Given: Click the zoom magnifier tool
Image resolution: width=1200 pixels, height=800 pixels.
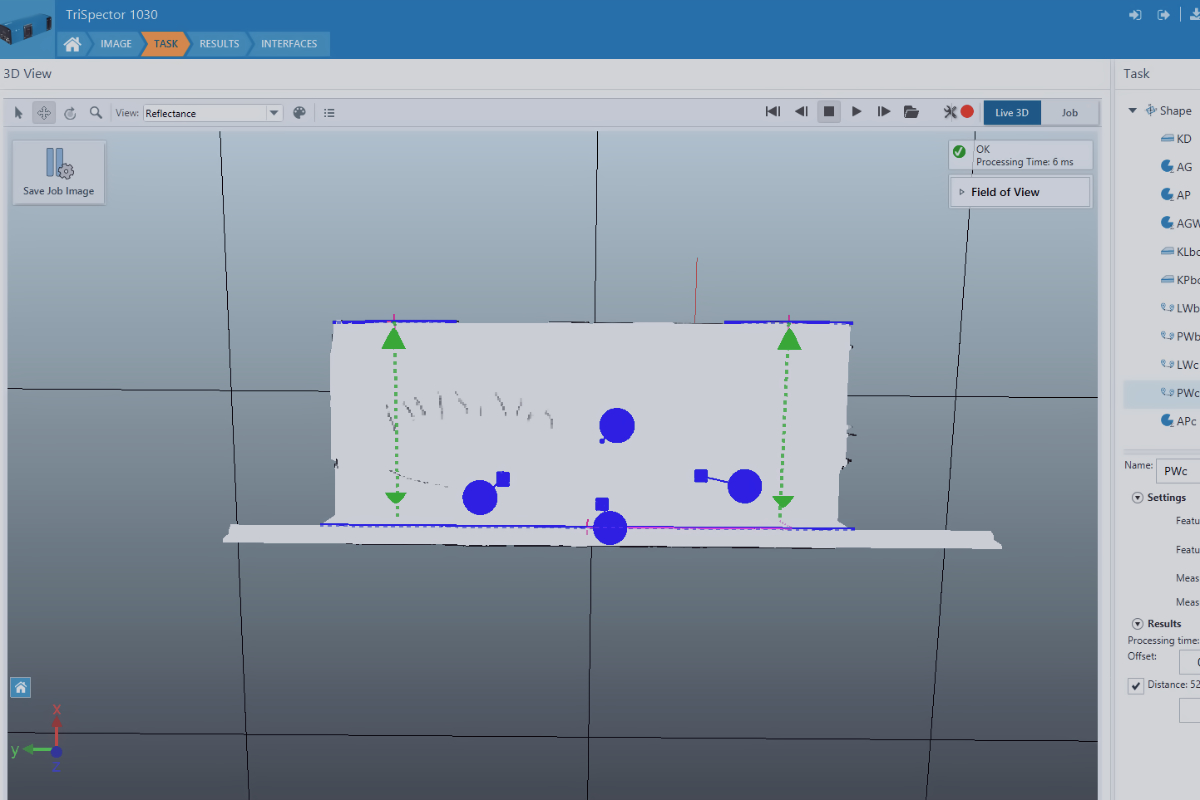Looking at the screenshot, I should click(x=96, y=113).
